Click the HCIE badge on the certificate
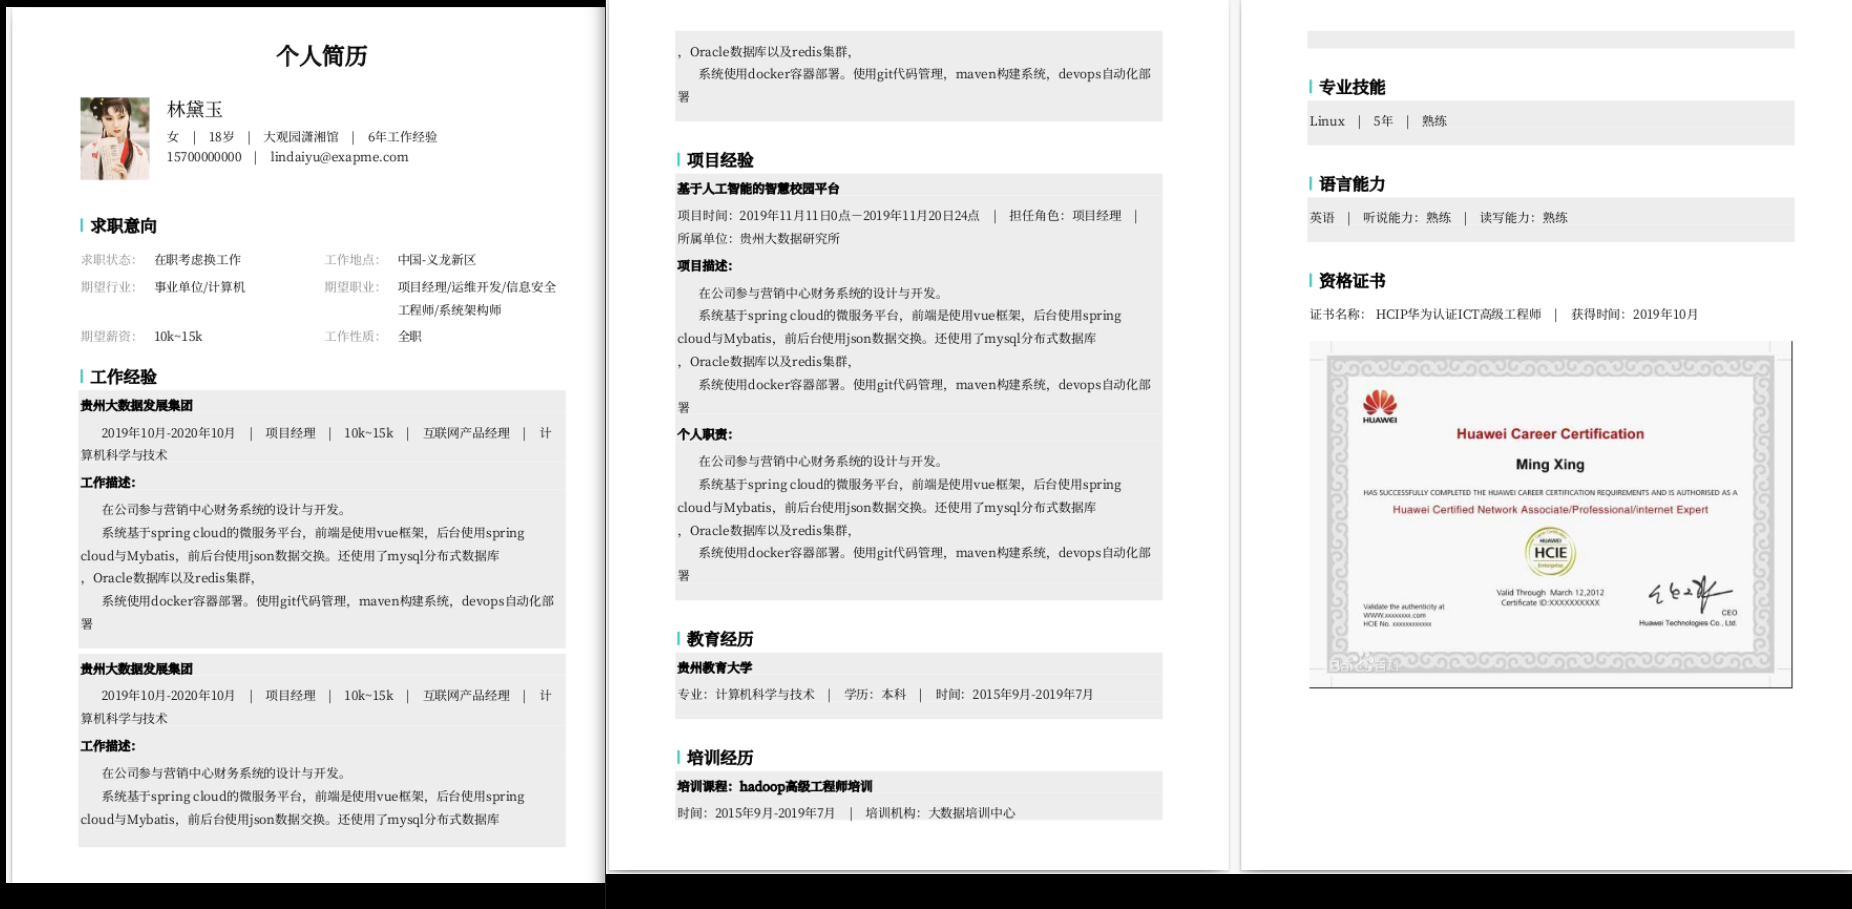Image resolution: width=1852 pixels, height=909 pixels. coord(1550,552)
